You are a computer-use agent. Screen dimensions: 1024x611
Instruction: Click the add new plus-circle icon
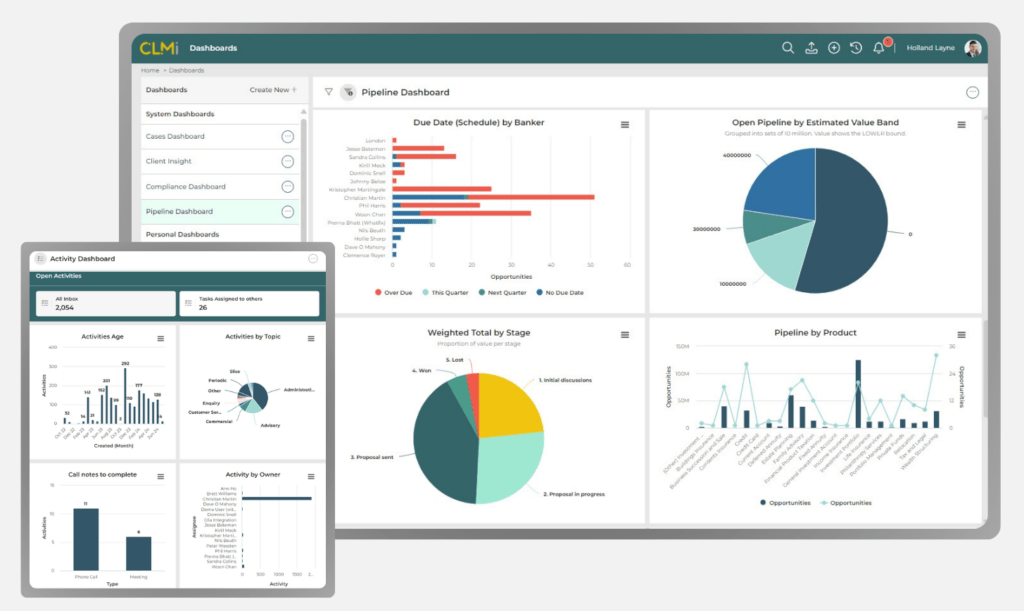(x=834, y=48)
